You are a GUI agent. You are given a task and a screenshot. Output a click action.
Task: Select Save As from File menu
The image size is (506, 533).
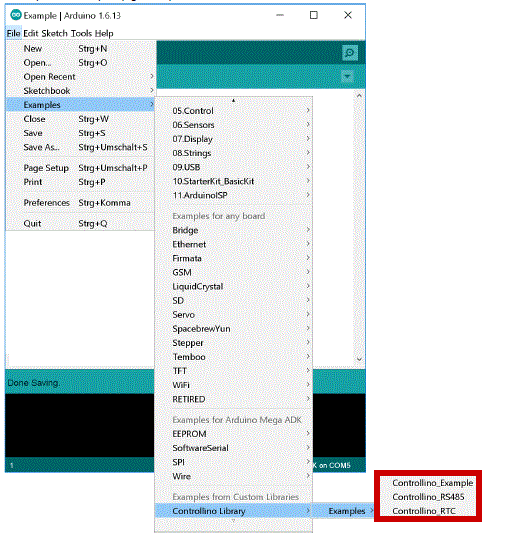(x=80, y=147)
